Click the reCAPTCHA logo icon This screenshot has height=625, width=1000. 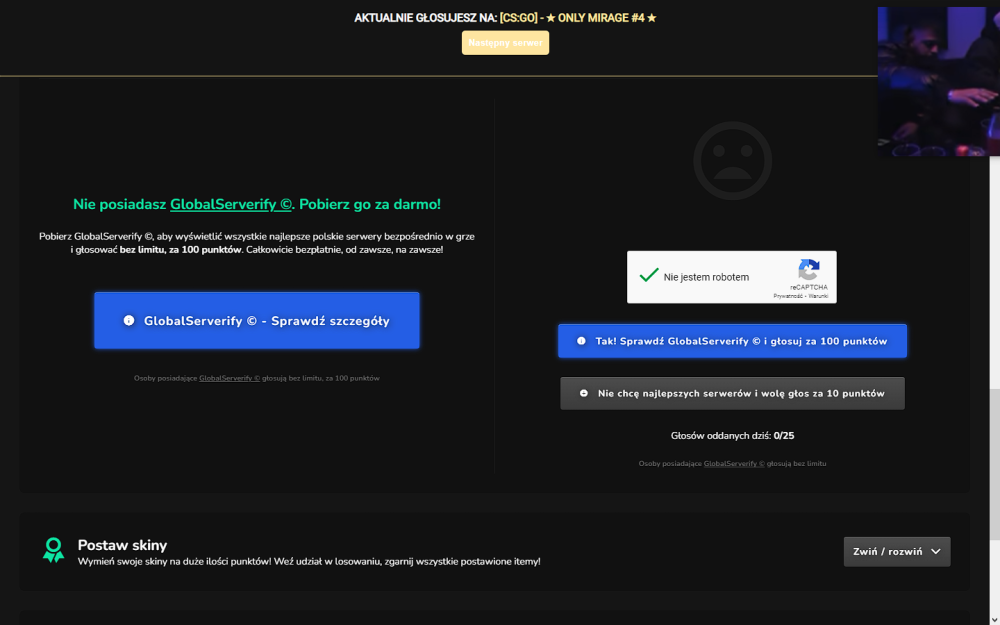809,270
